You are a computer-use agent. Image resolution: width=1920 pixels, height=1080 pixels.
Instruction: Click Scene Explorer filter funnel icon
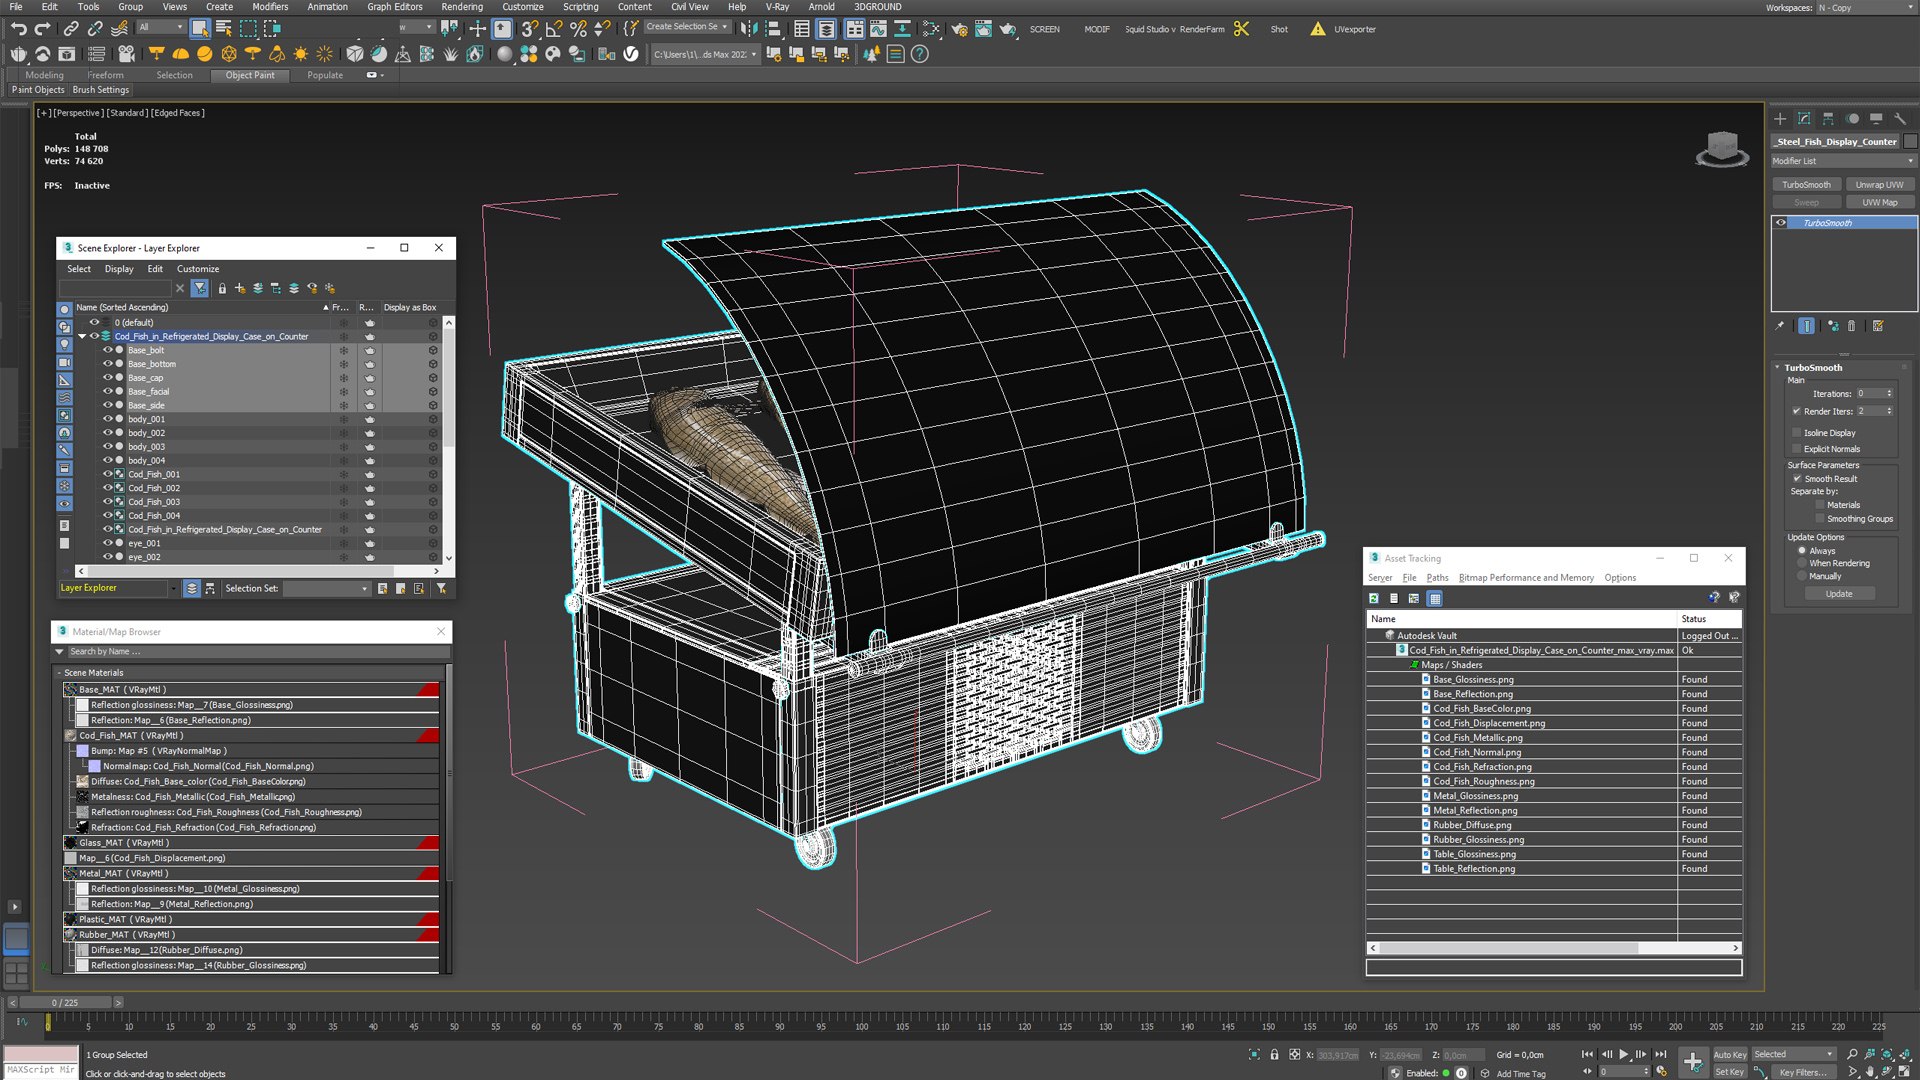coord(200,288)
